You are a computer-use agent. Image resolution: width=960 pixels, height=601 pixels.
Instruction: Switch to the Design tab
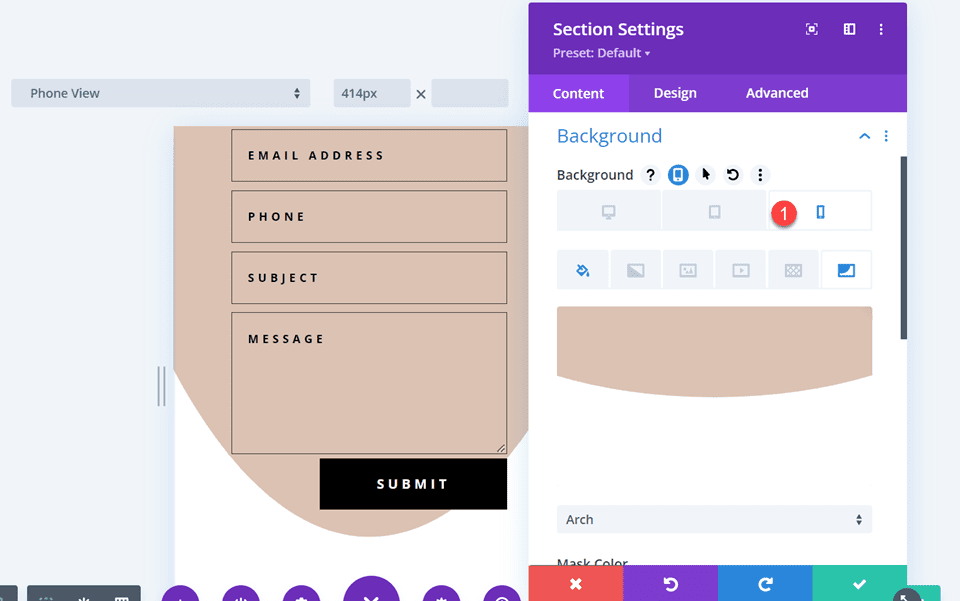675,93
